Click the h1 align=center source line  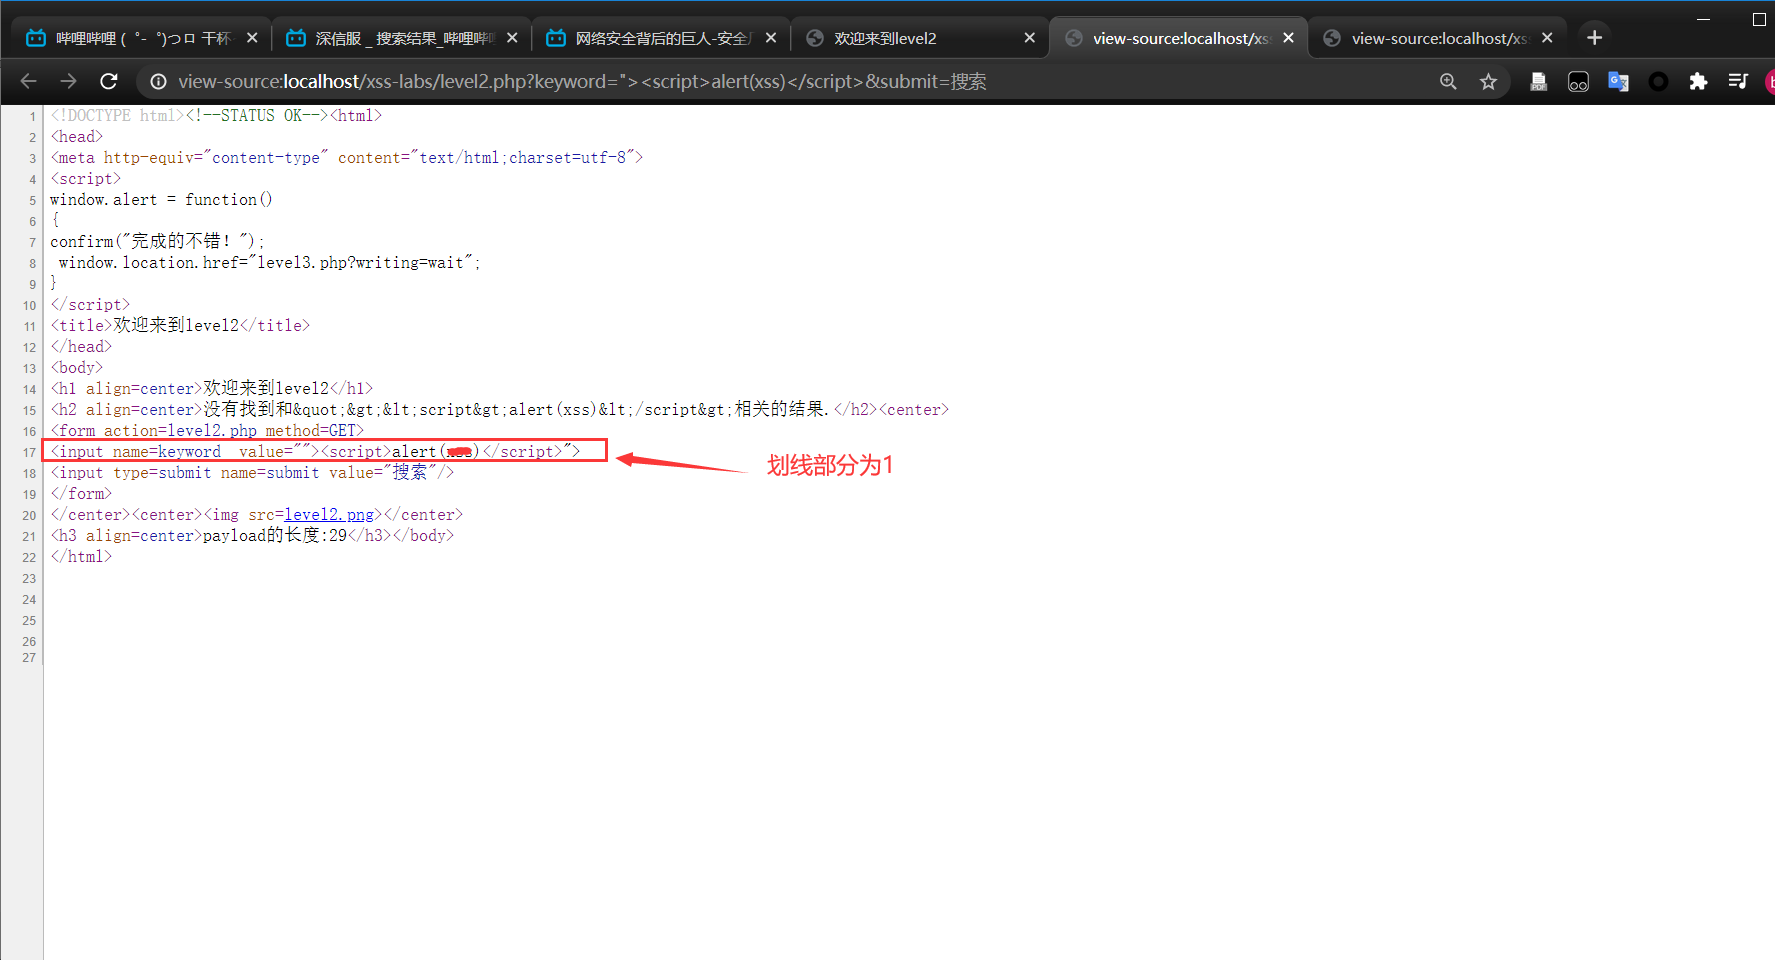click(x=212, y=389)
